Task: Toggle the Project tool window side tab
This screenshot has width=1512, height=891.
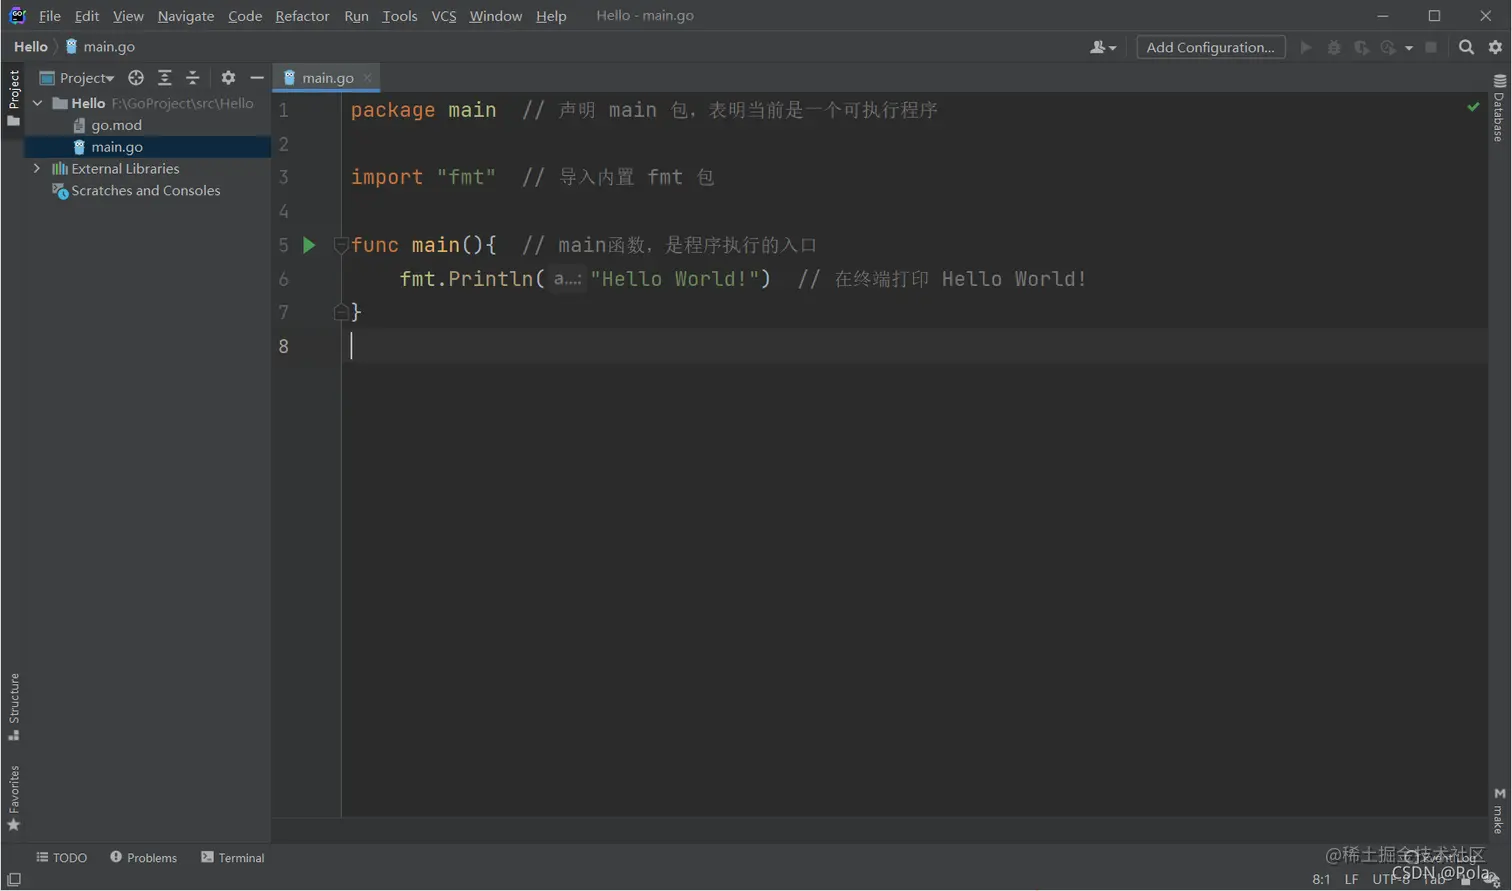Action: click(x=13, y=99)
